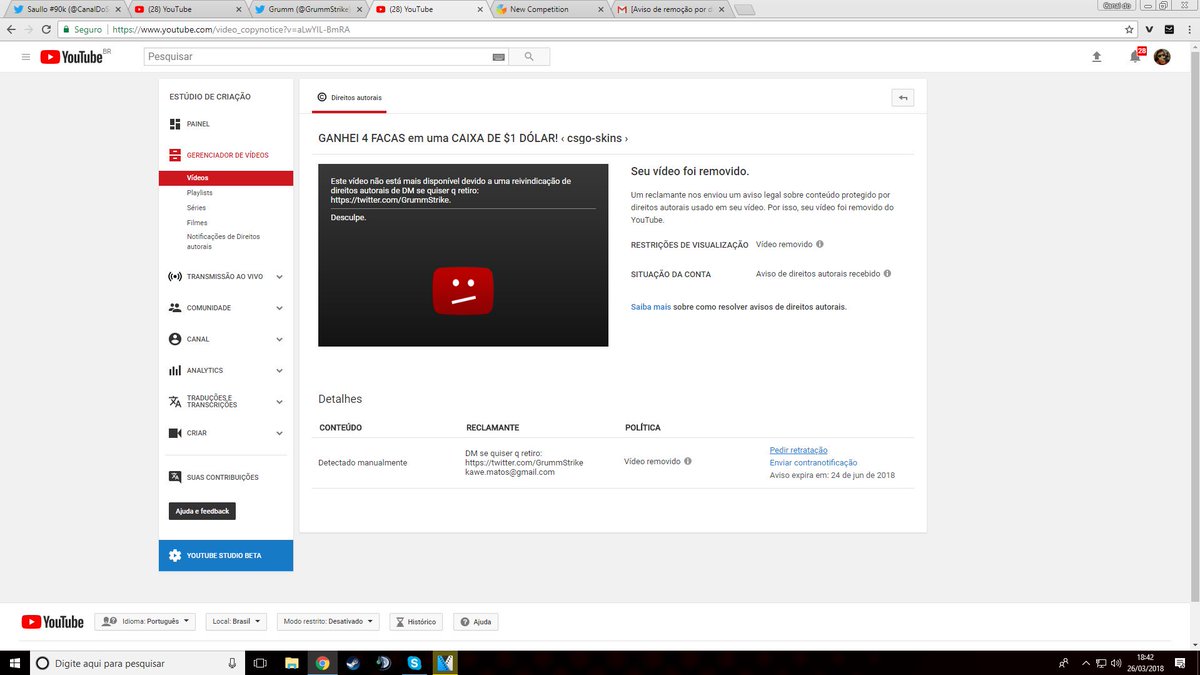
Task: Expand CRIAR section
Action: 225,433
